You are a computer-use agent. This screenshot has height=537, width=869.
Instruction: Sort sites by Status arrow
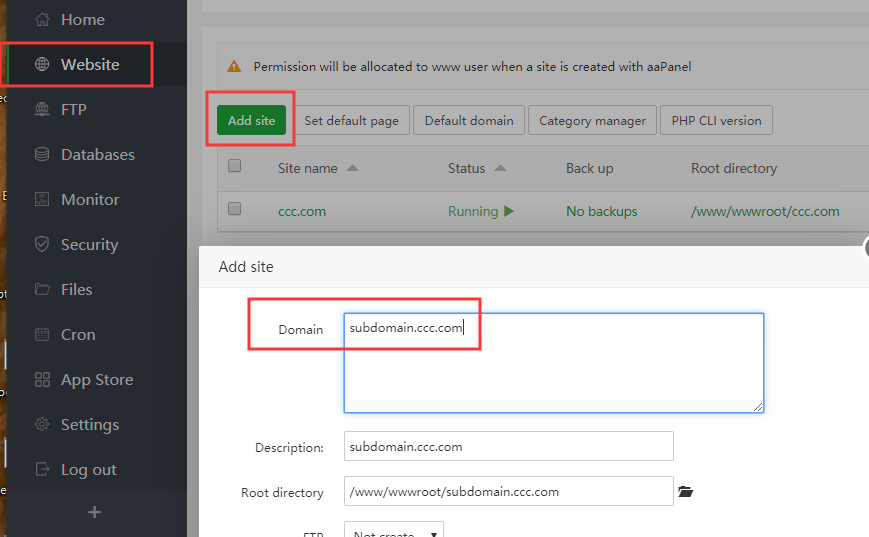click(x=500, y=168)
